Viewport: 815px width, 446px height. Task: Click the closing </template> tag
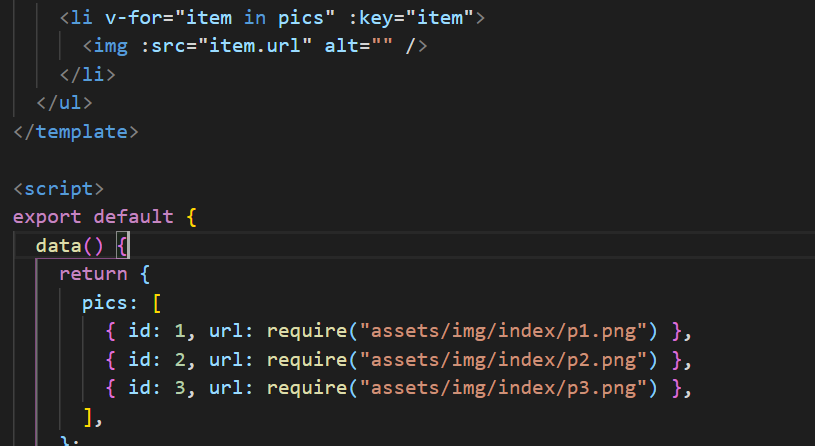coord(70,132)
